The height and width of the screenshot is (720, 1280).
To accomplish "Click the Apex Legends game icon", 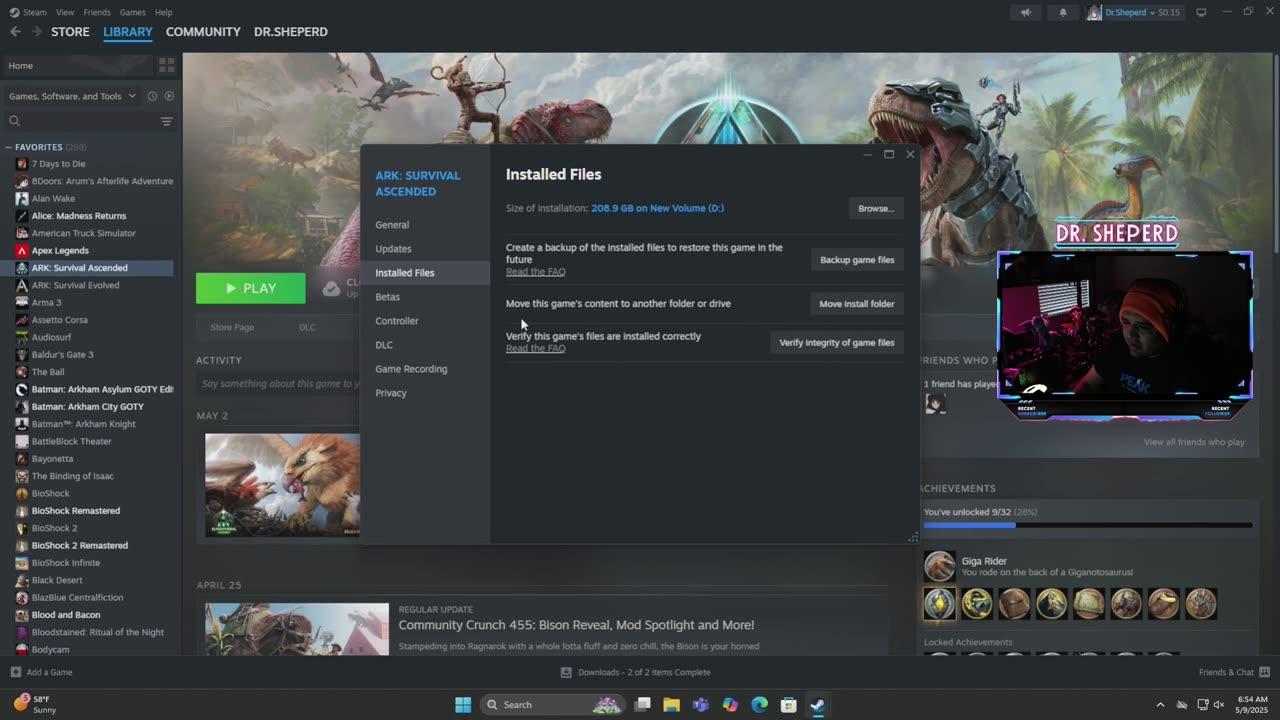I will (x=22, y=250).
